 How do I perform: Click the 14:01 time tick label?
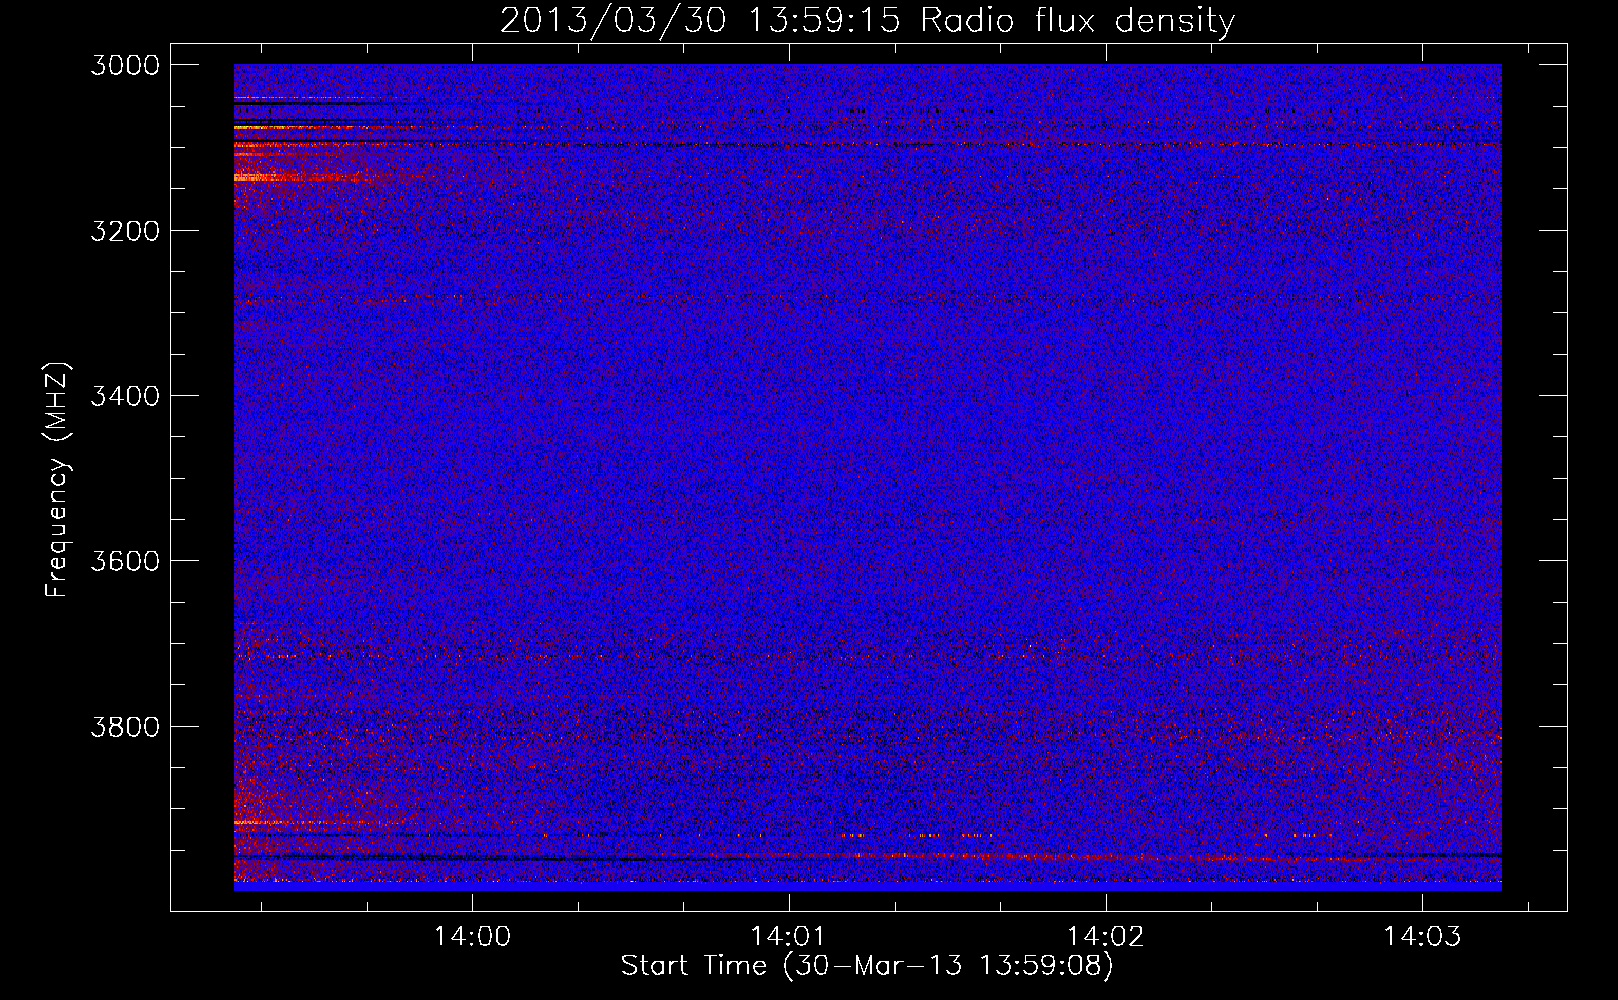point(788,936)
